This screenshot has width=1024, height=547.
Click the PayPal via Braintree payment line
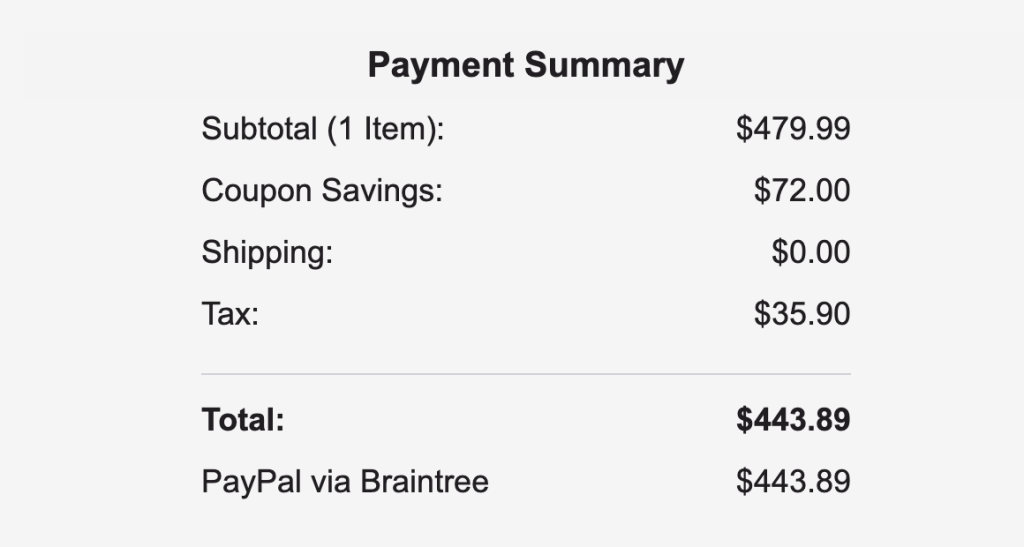tap(345, 482)
